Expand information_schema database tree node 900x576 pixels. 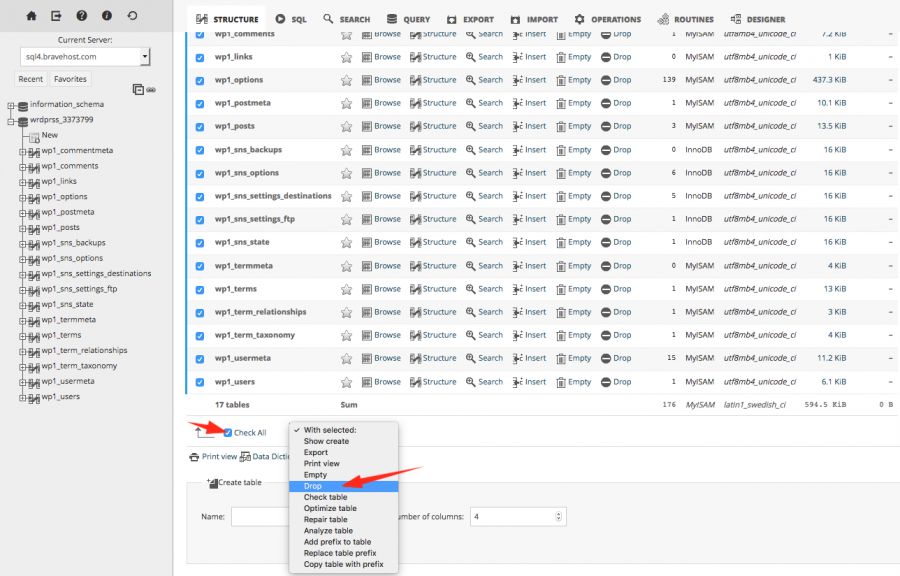pyautogui.click(x=11, y=106)
